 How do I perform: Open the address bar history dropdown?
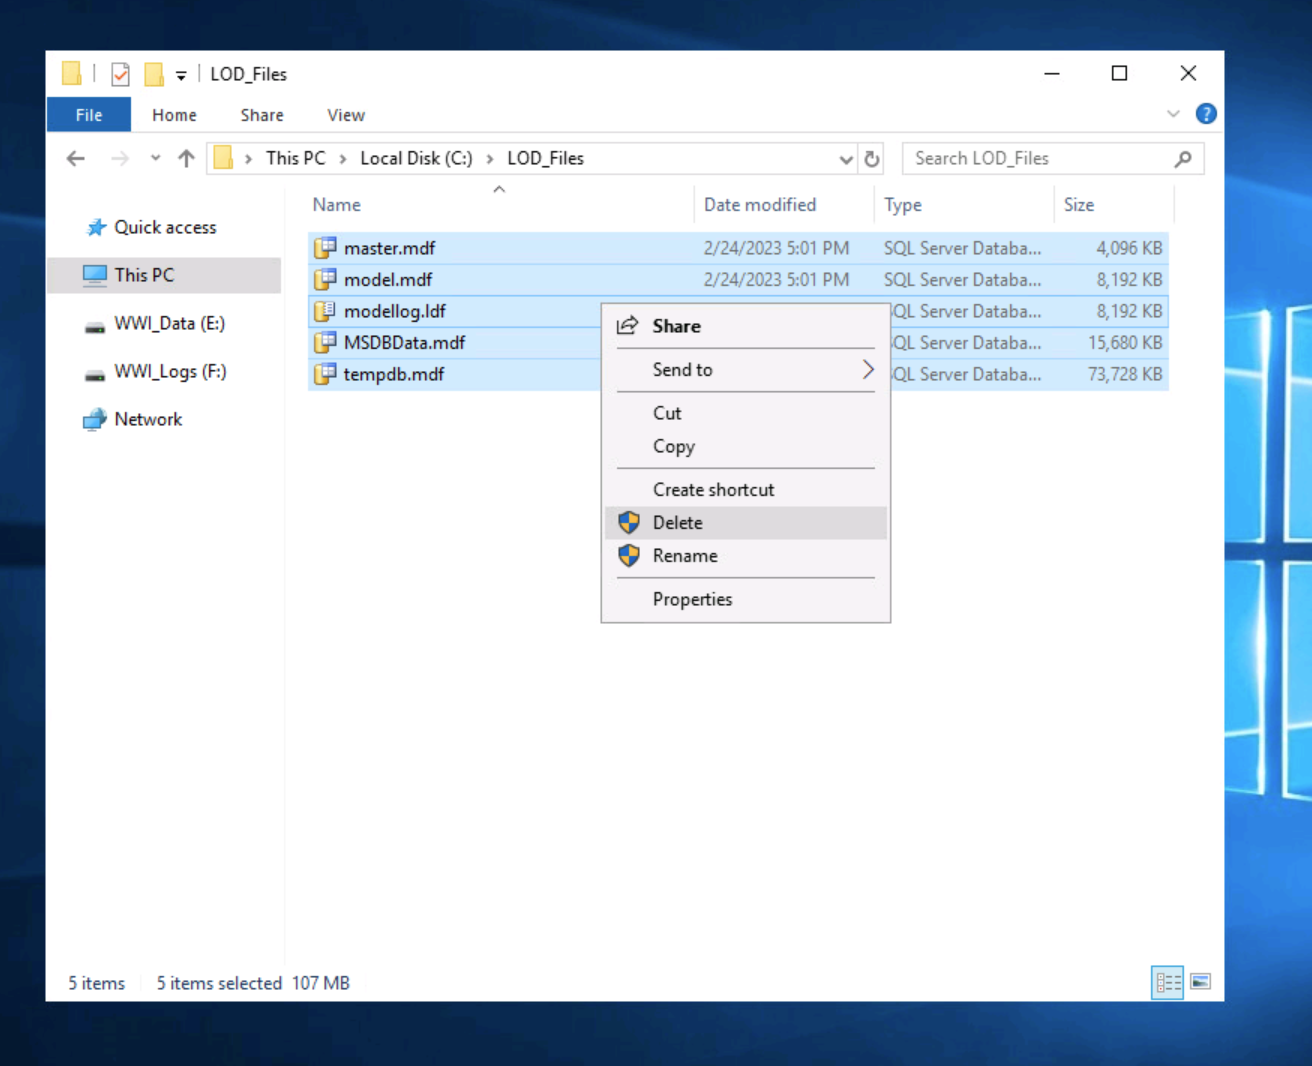coord(846,158)
